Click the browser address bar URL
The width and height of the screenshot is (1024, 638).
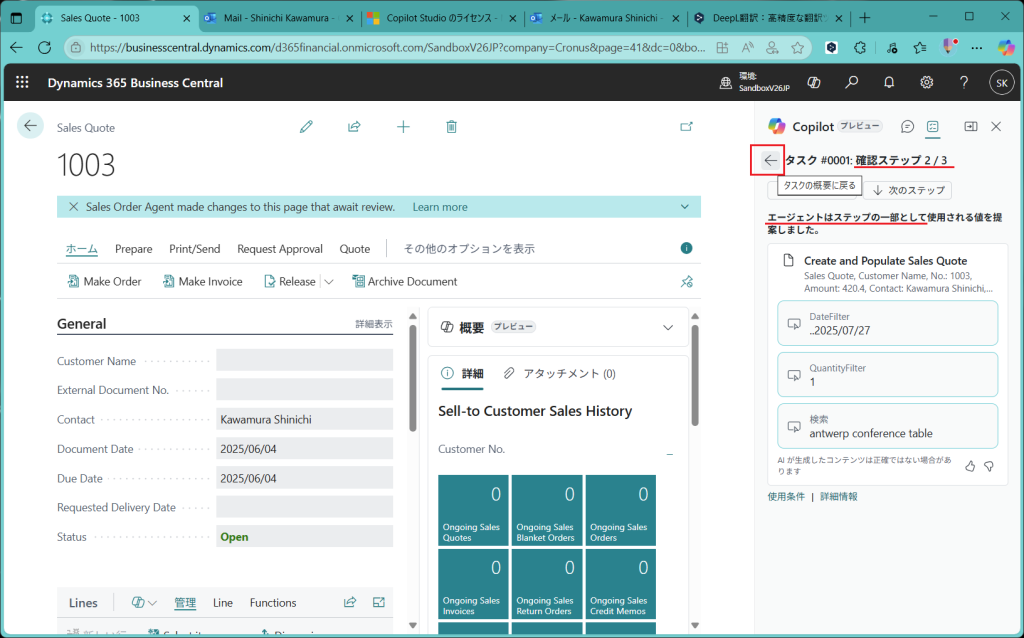(x=397, y=48)
